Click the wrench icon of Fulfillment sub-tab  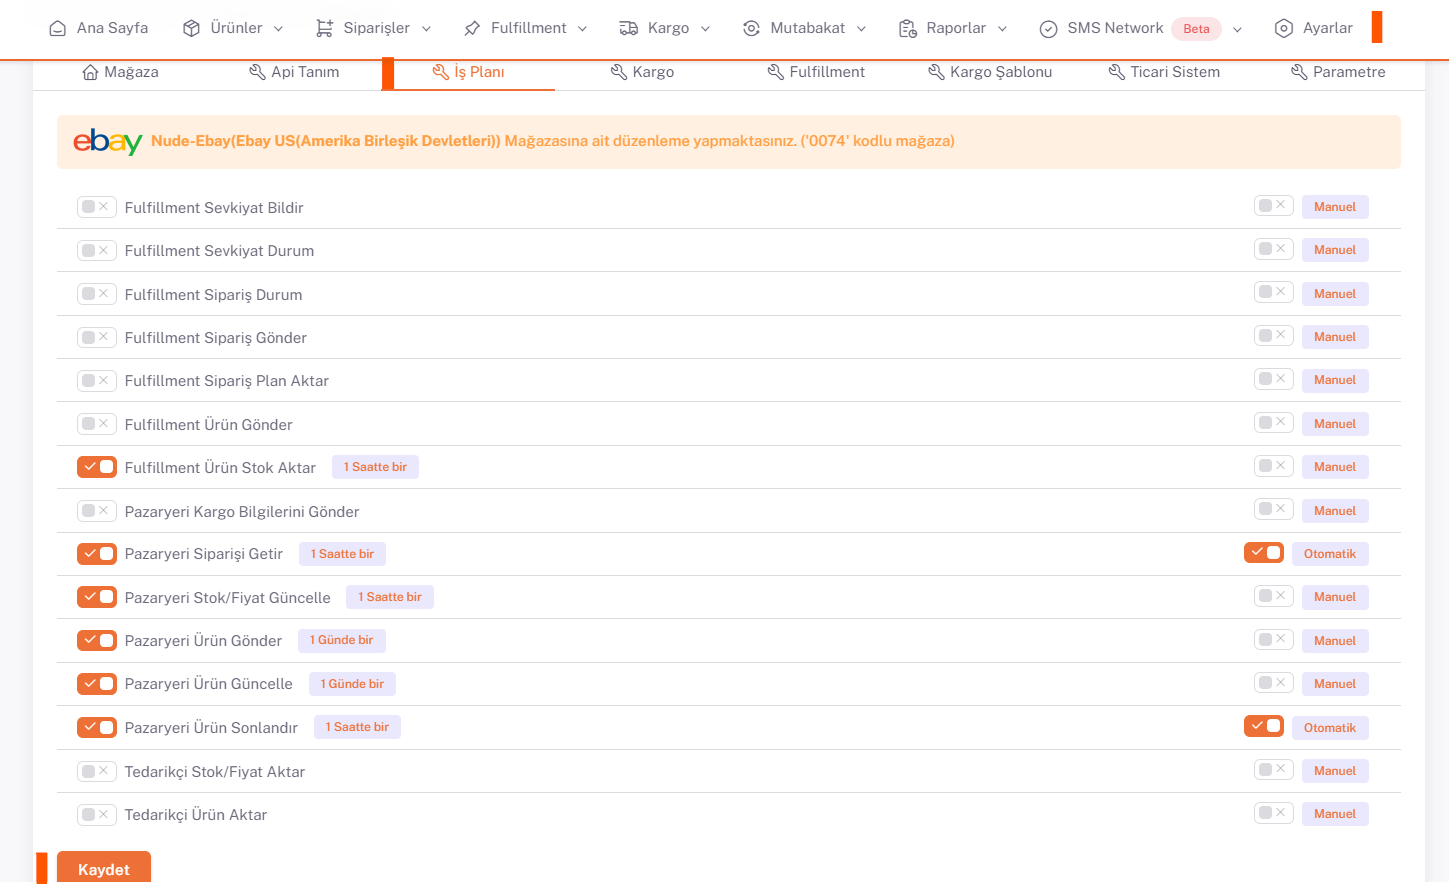point(775,72)
